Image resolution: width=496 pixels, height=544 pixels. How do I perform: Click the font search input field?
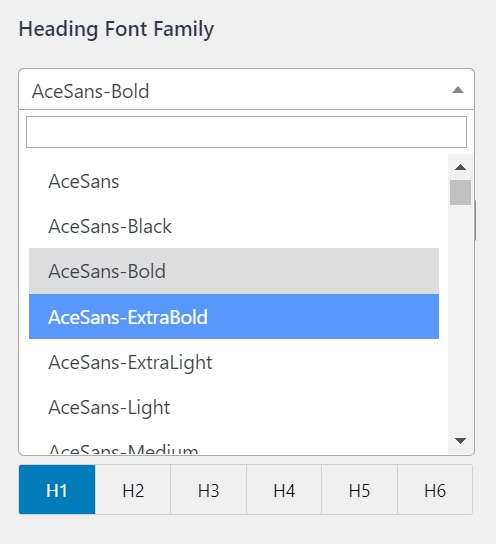click(246, 132)
